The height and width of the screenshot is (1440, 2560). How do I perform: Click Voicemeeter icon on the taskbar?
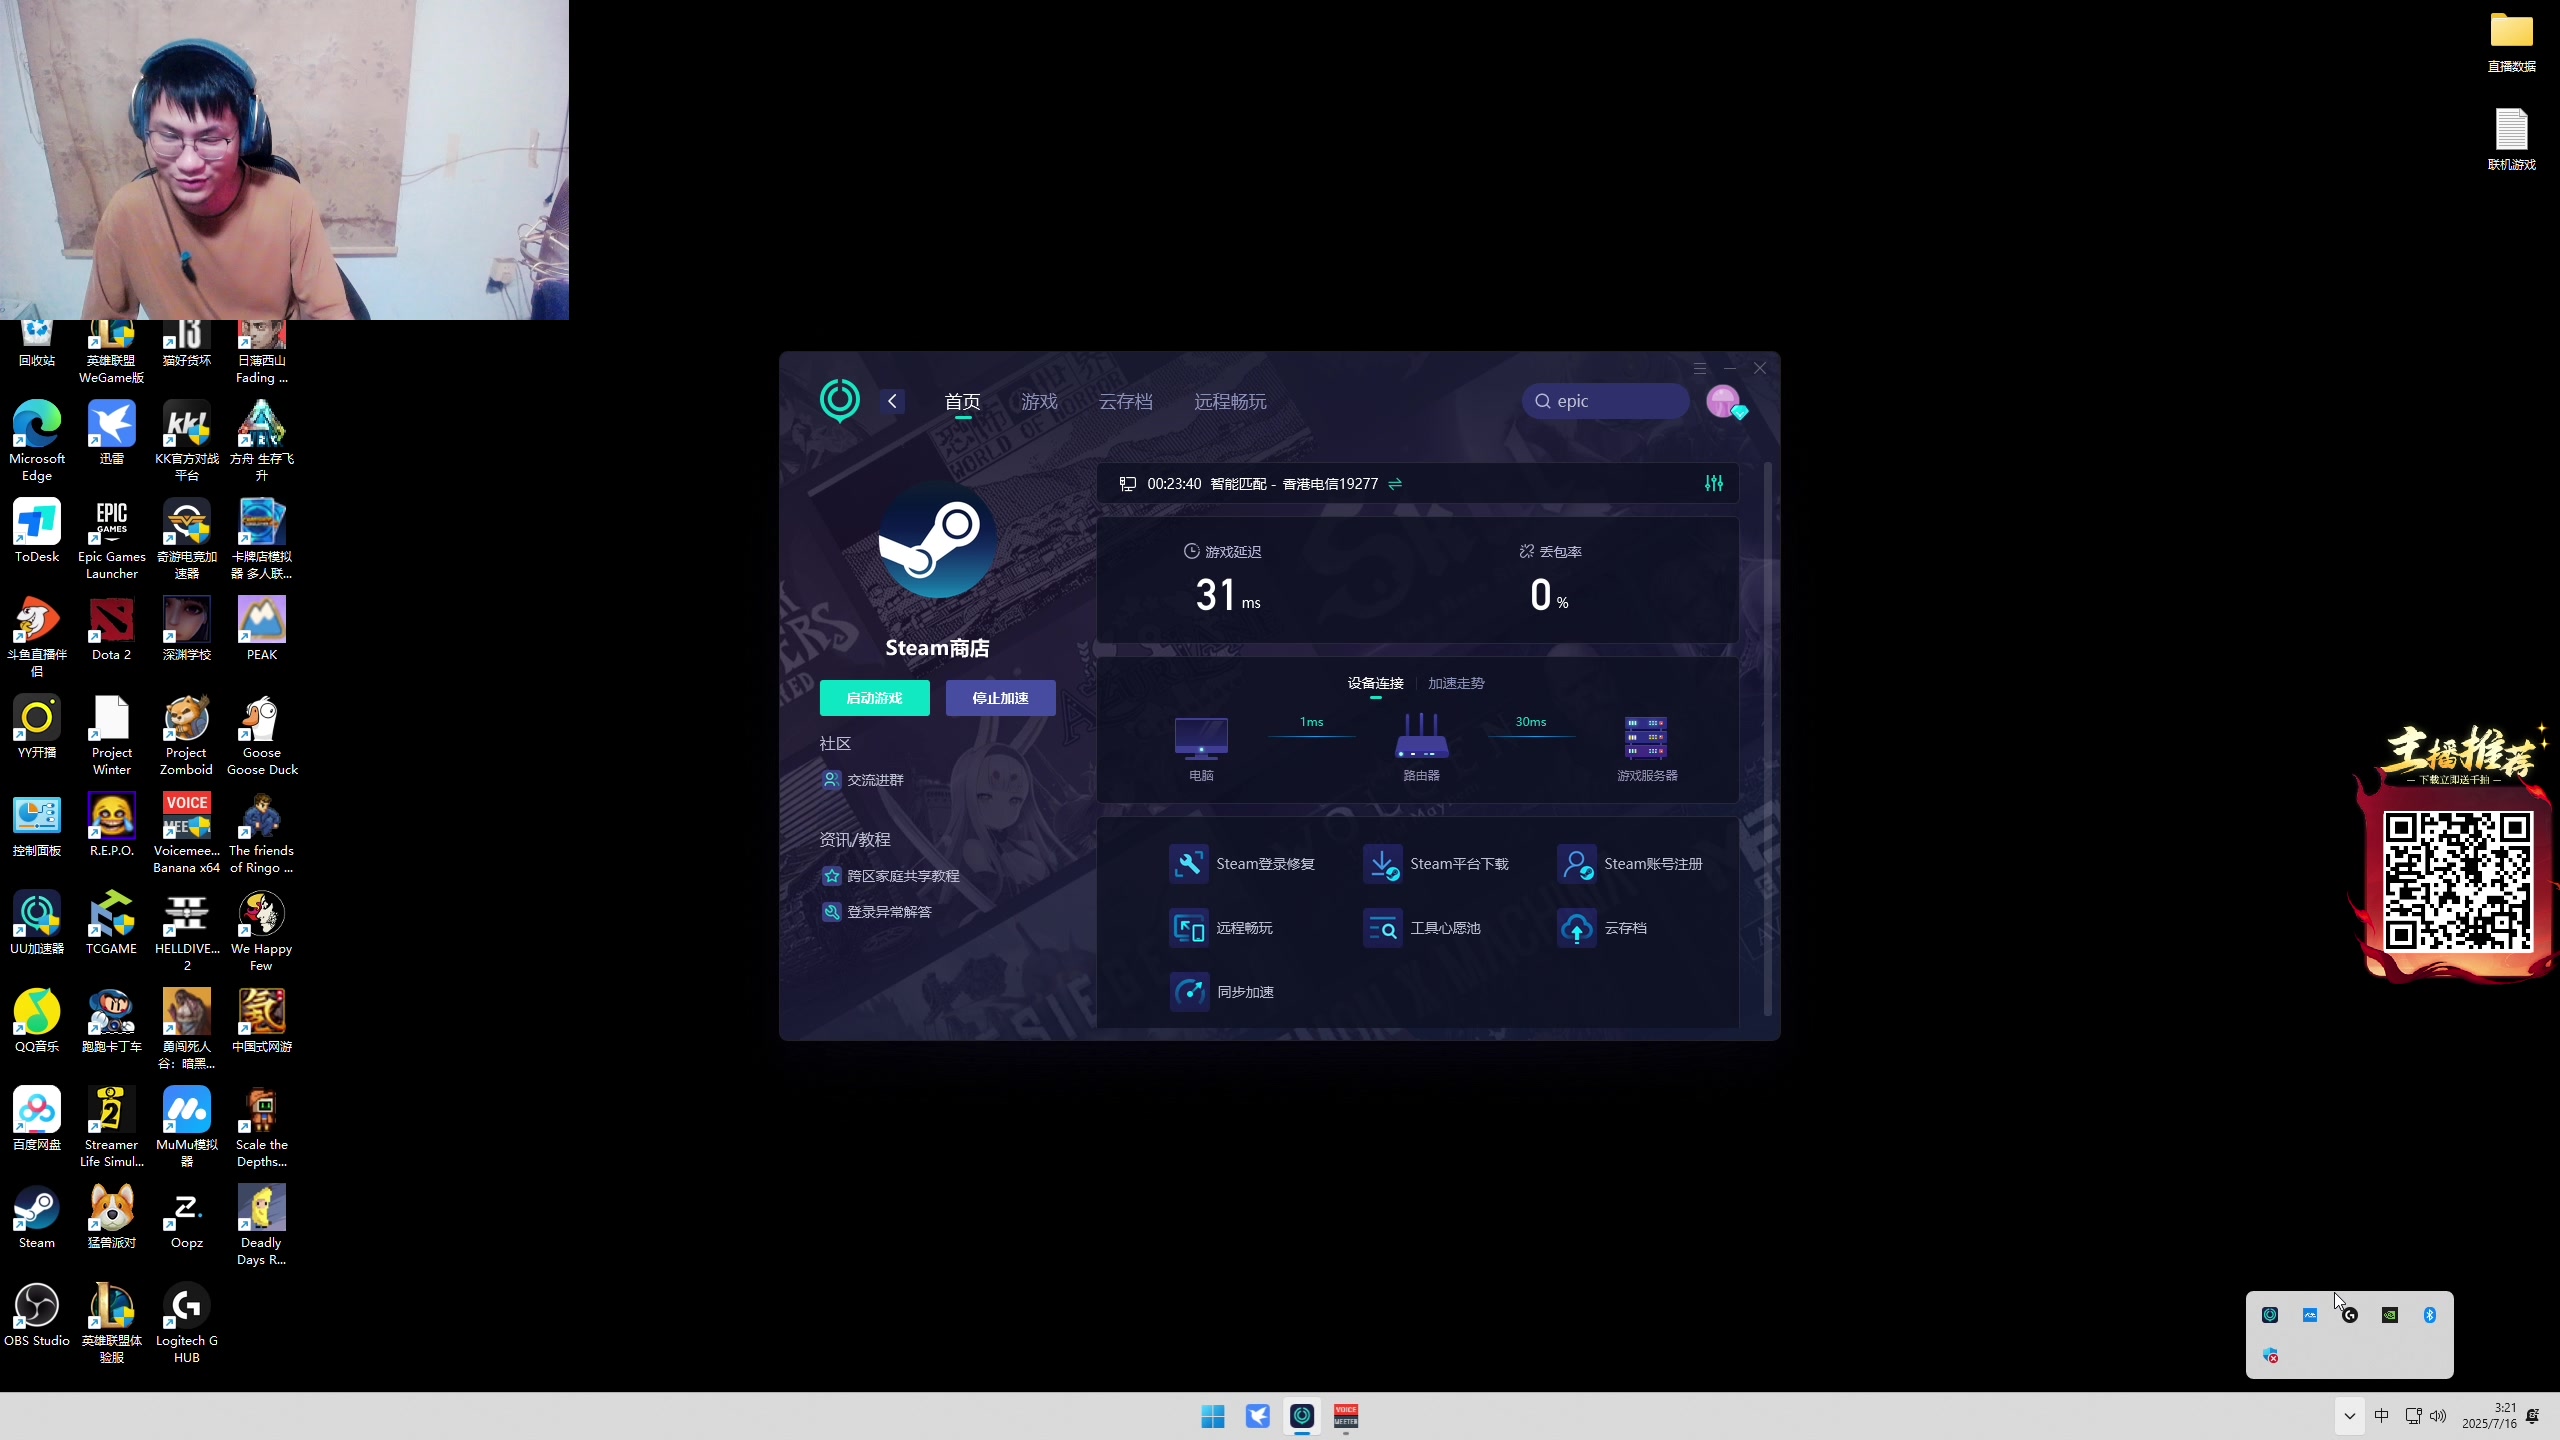pos(1346,1416)
